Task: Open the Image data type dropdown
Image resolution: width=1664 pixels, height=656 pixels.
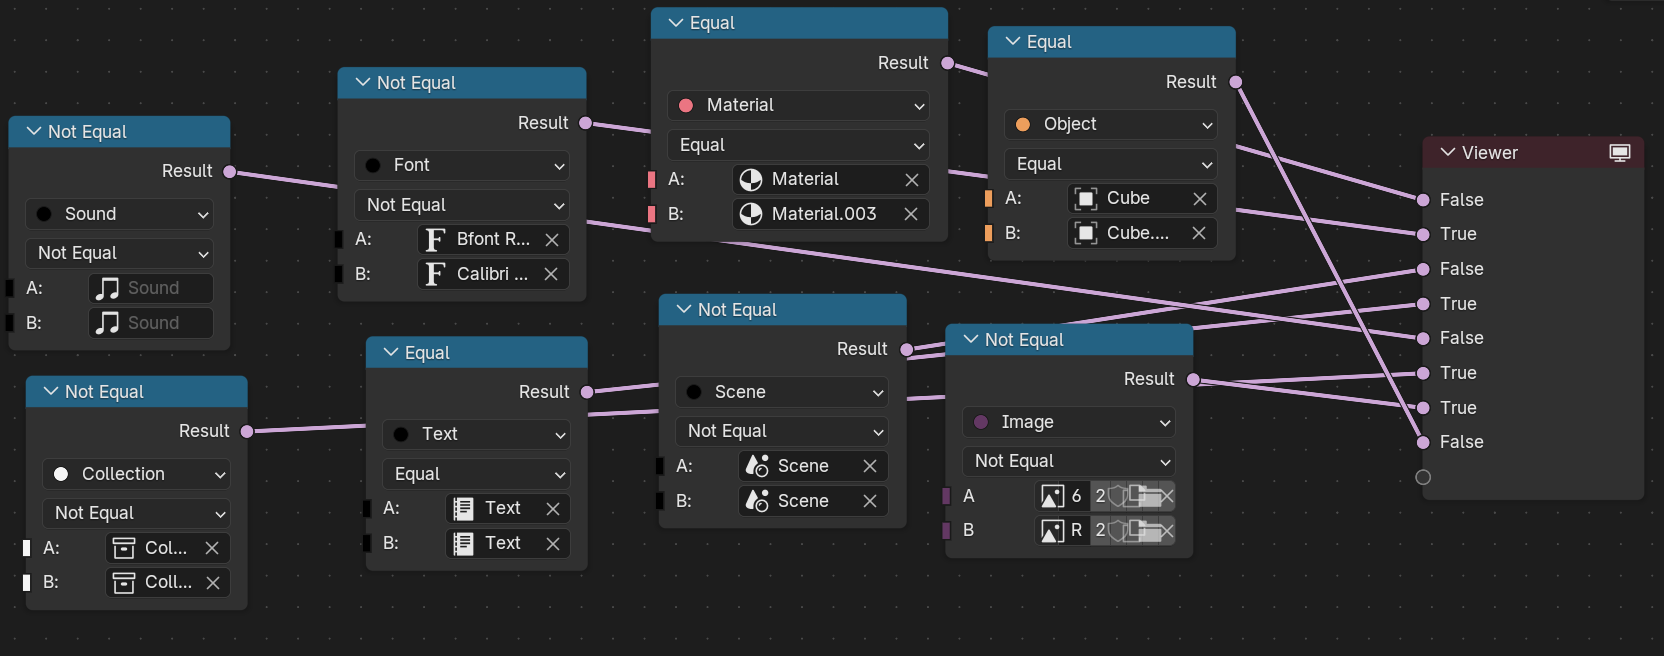Action: 1069,422
